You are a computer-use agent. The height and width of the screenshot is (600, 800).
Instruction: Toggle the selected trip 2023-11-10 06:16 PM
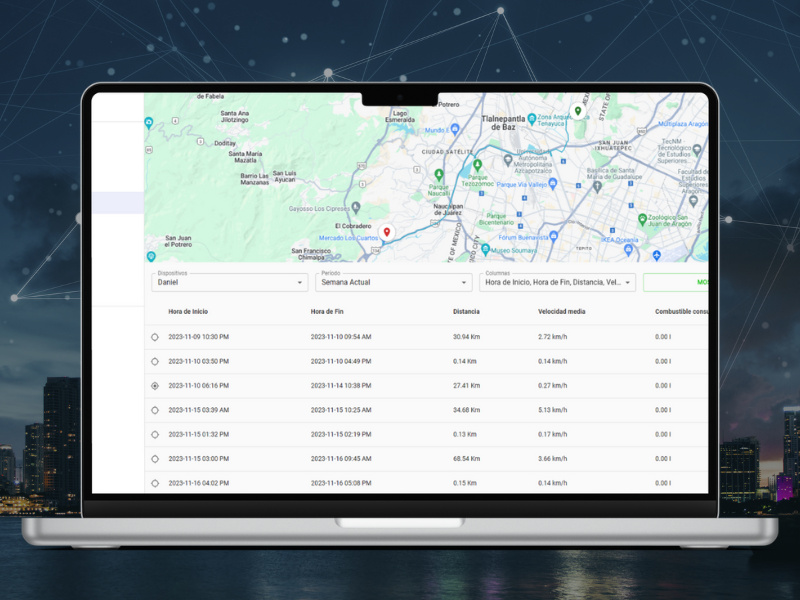pyautogui.click(x=155, y=386)
